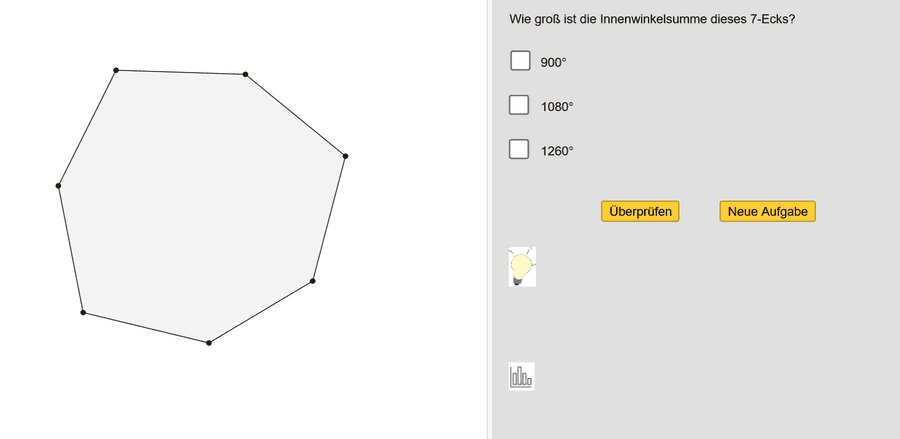The width and height of the screenshot is (900, 439).
Task: Click inside the shaded heptagon area
Action: click(x=200, y=200)
